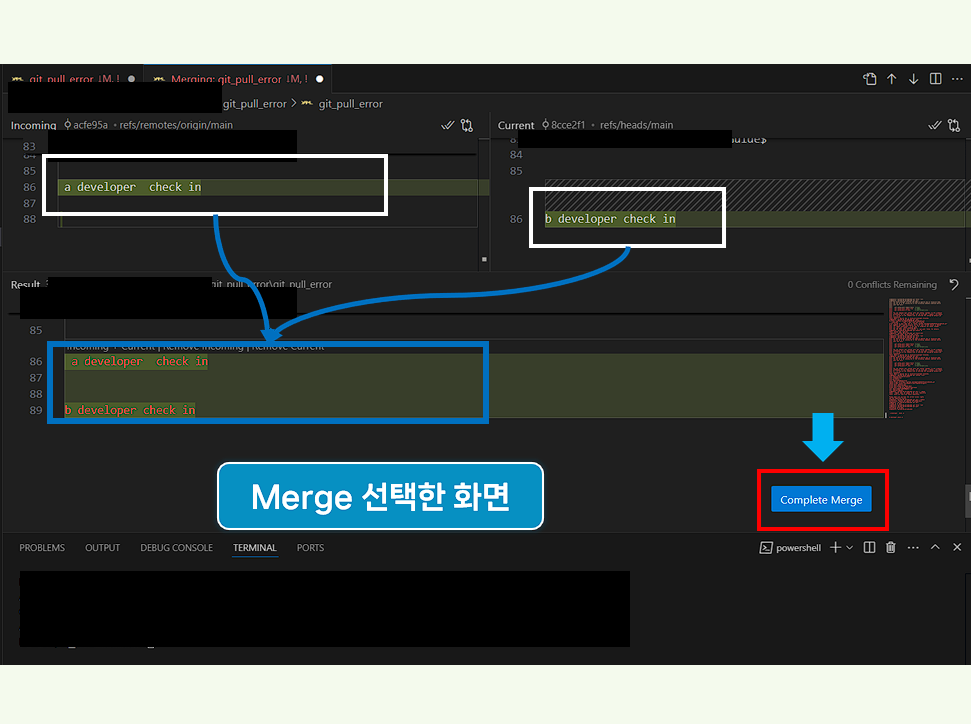The width and height of the screenshot is (971, 724).
Task: Open the compare icon beside Incoming accept-all
Action: (x=466, y=126)
